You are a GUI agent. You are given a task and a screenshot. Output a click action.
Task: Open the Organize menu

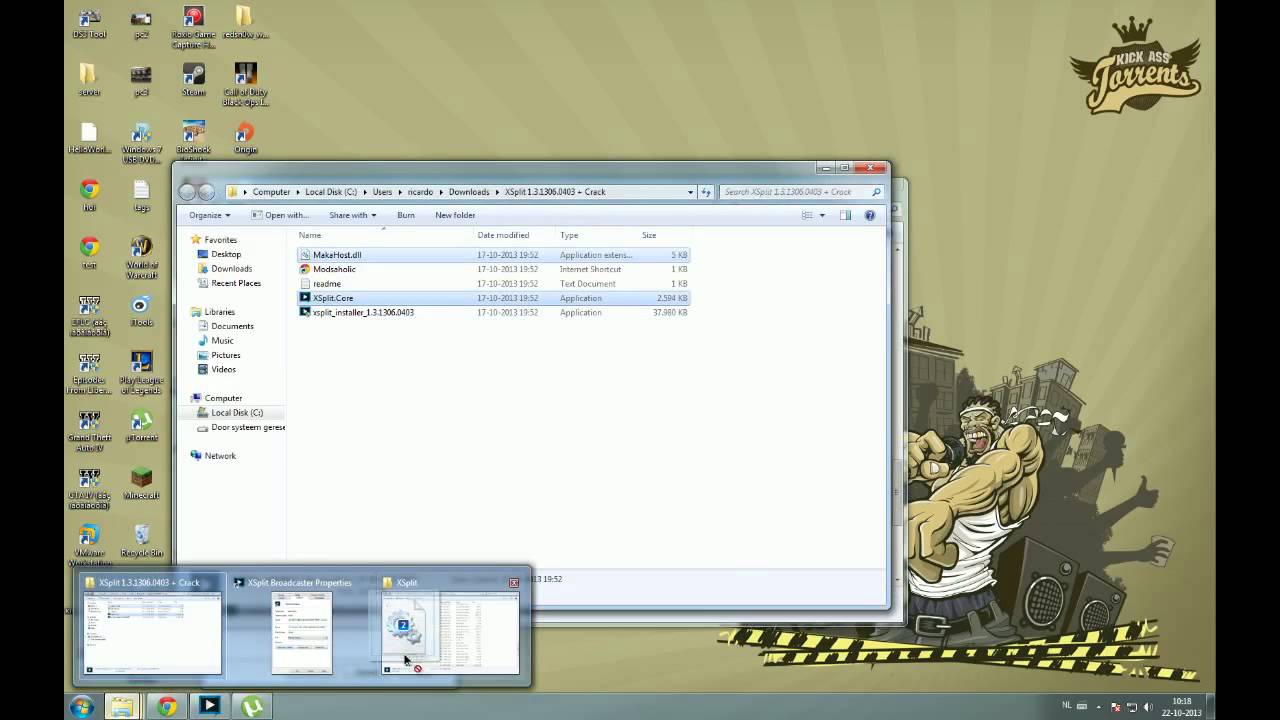209,215
